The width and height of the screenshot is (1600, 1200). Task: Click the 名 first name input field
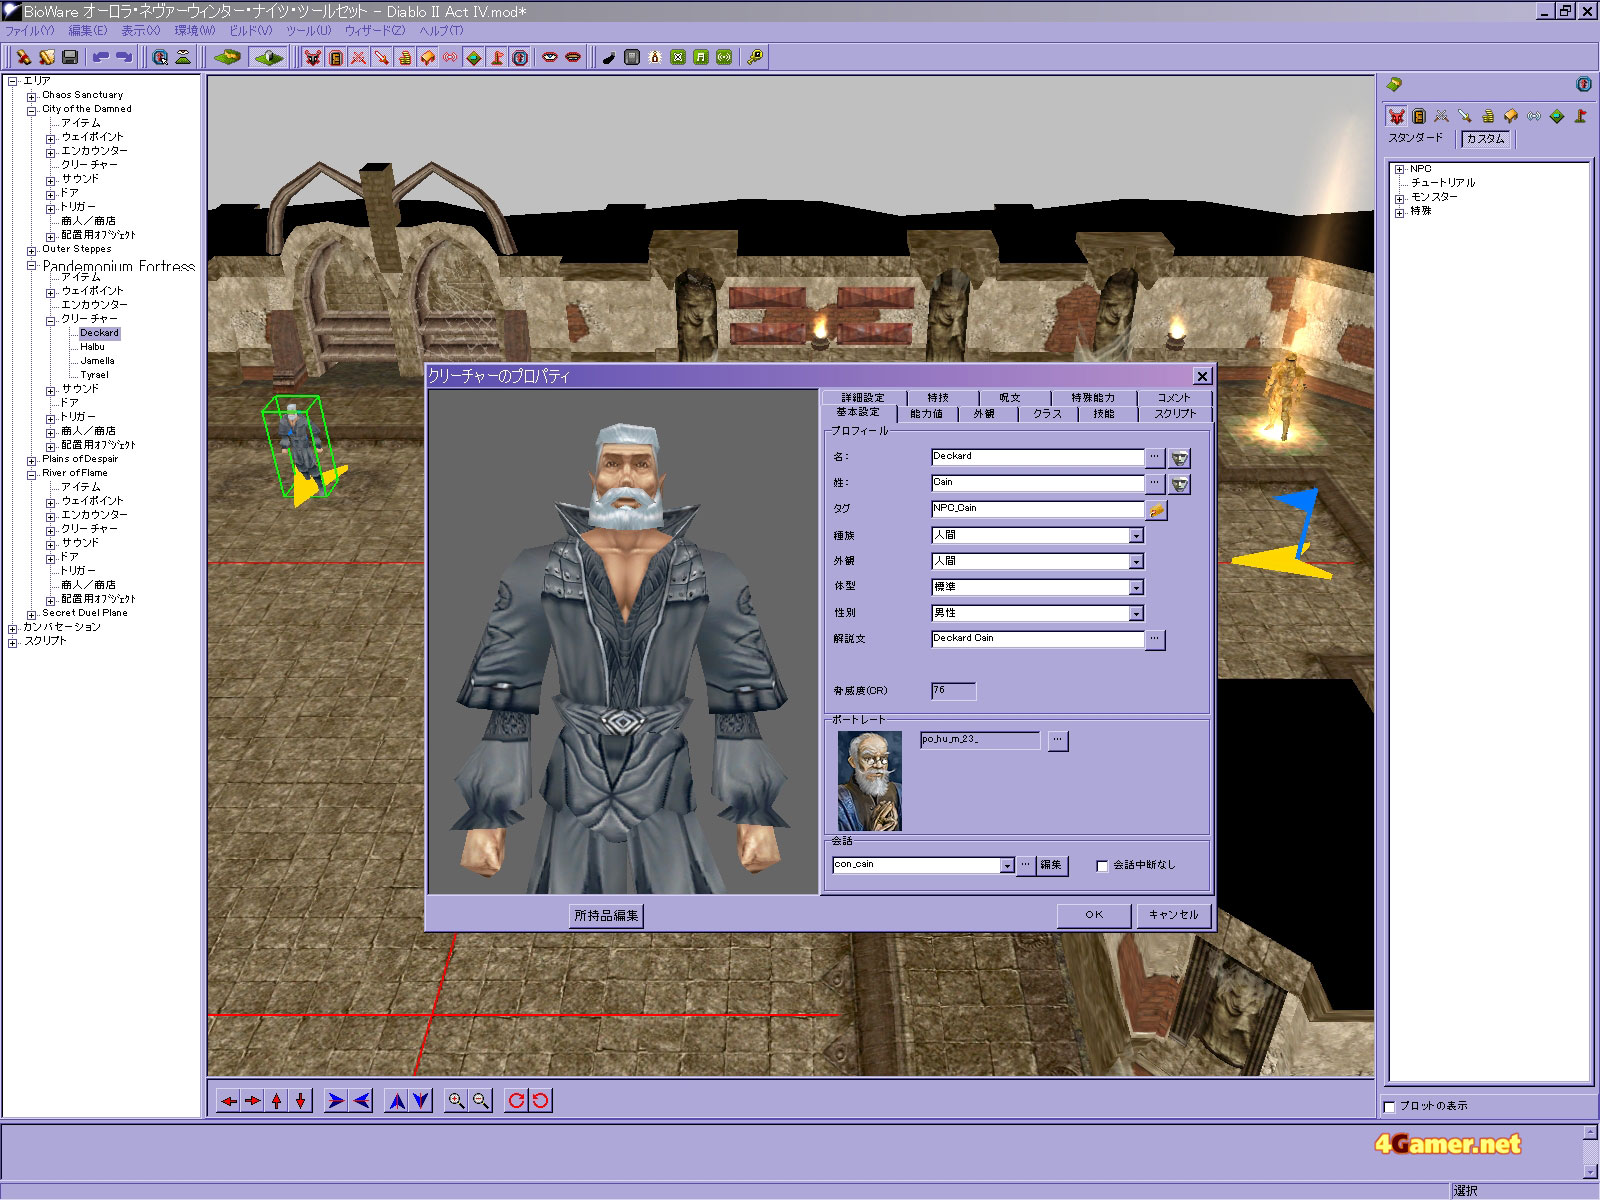coord(1037,457)
